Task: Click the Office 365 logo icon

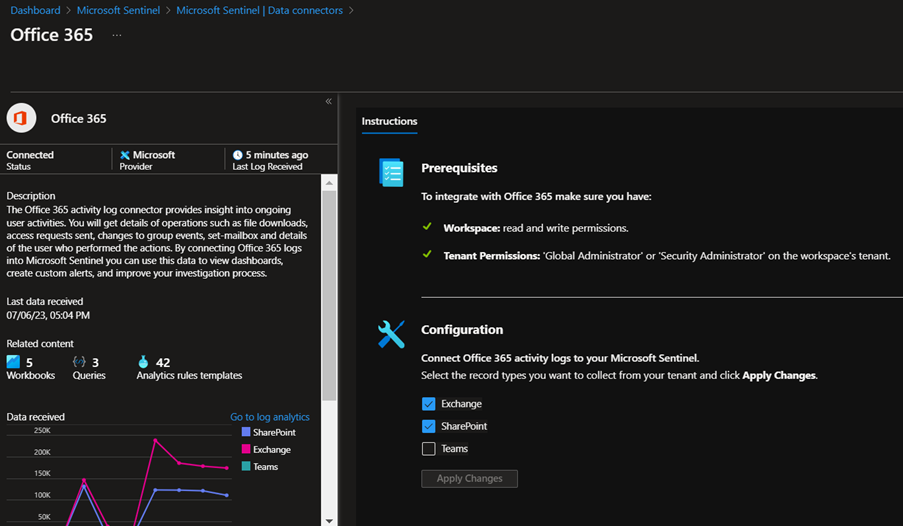Action: pos(21,118)
